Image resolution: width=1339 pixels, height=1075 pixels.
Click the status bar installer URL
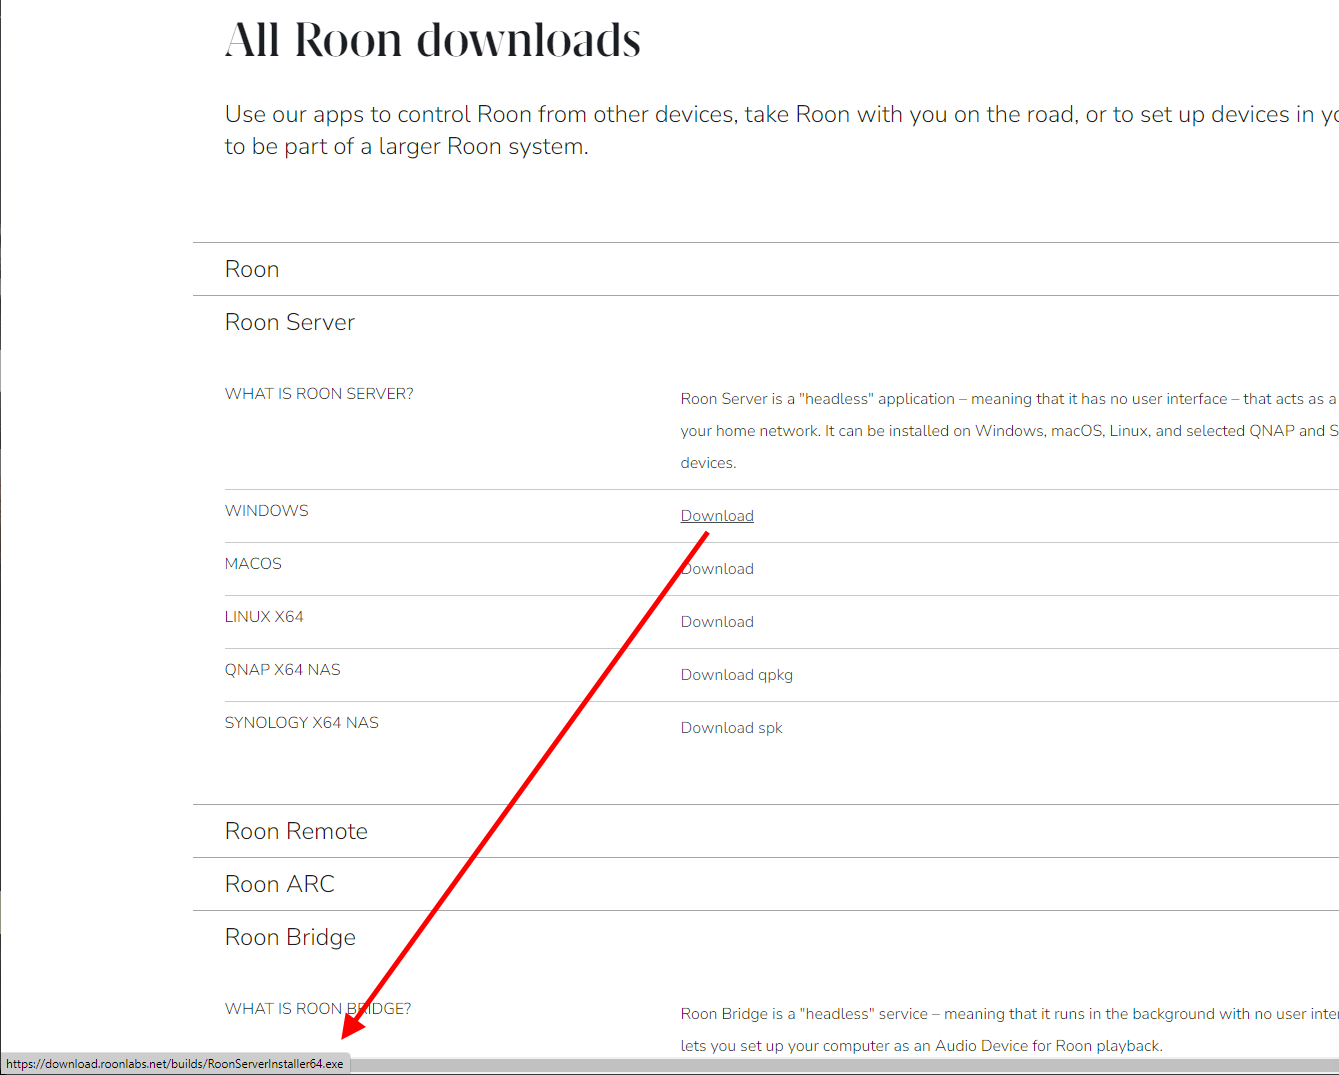tap(175, 1064)
